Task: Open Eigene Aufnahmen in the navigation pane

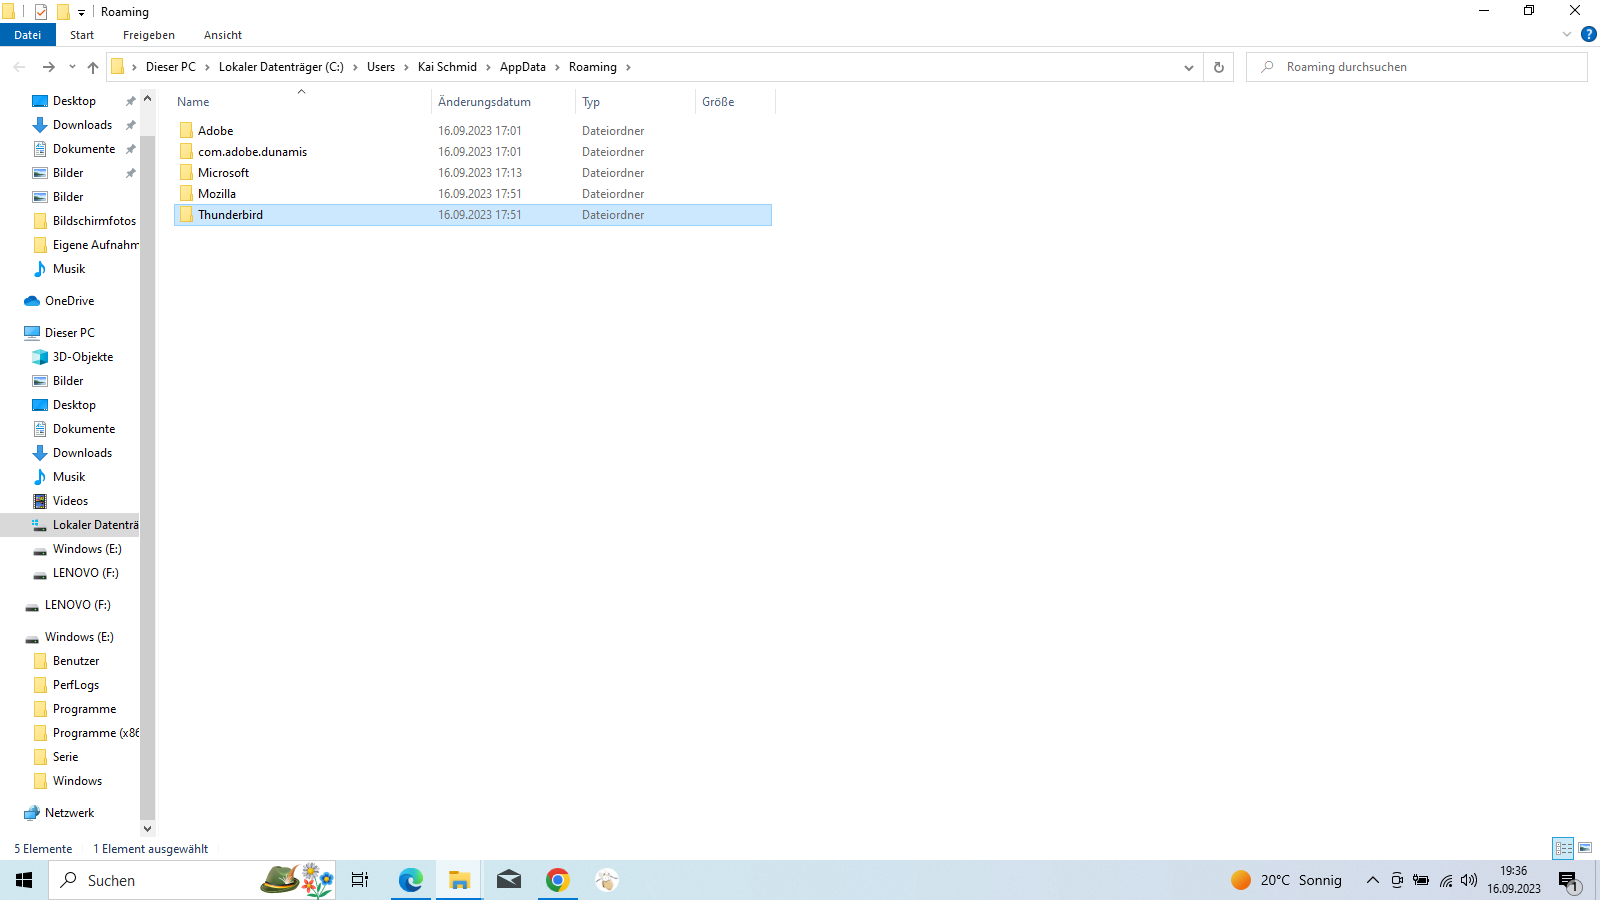Action: point(95,245)
